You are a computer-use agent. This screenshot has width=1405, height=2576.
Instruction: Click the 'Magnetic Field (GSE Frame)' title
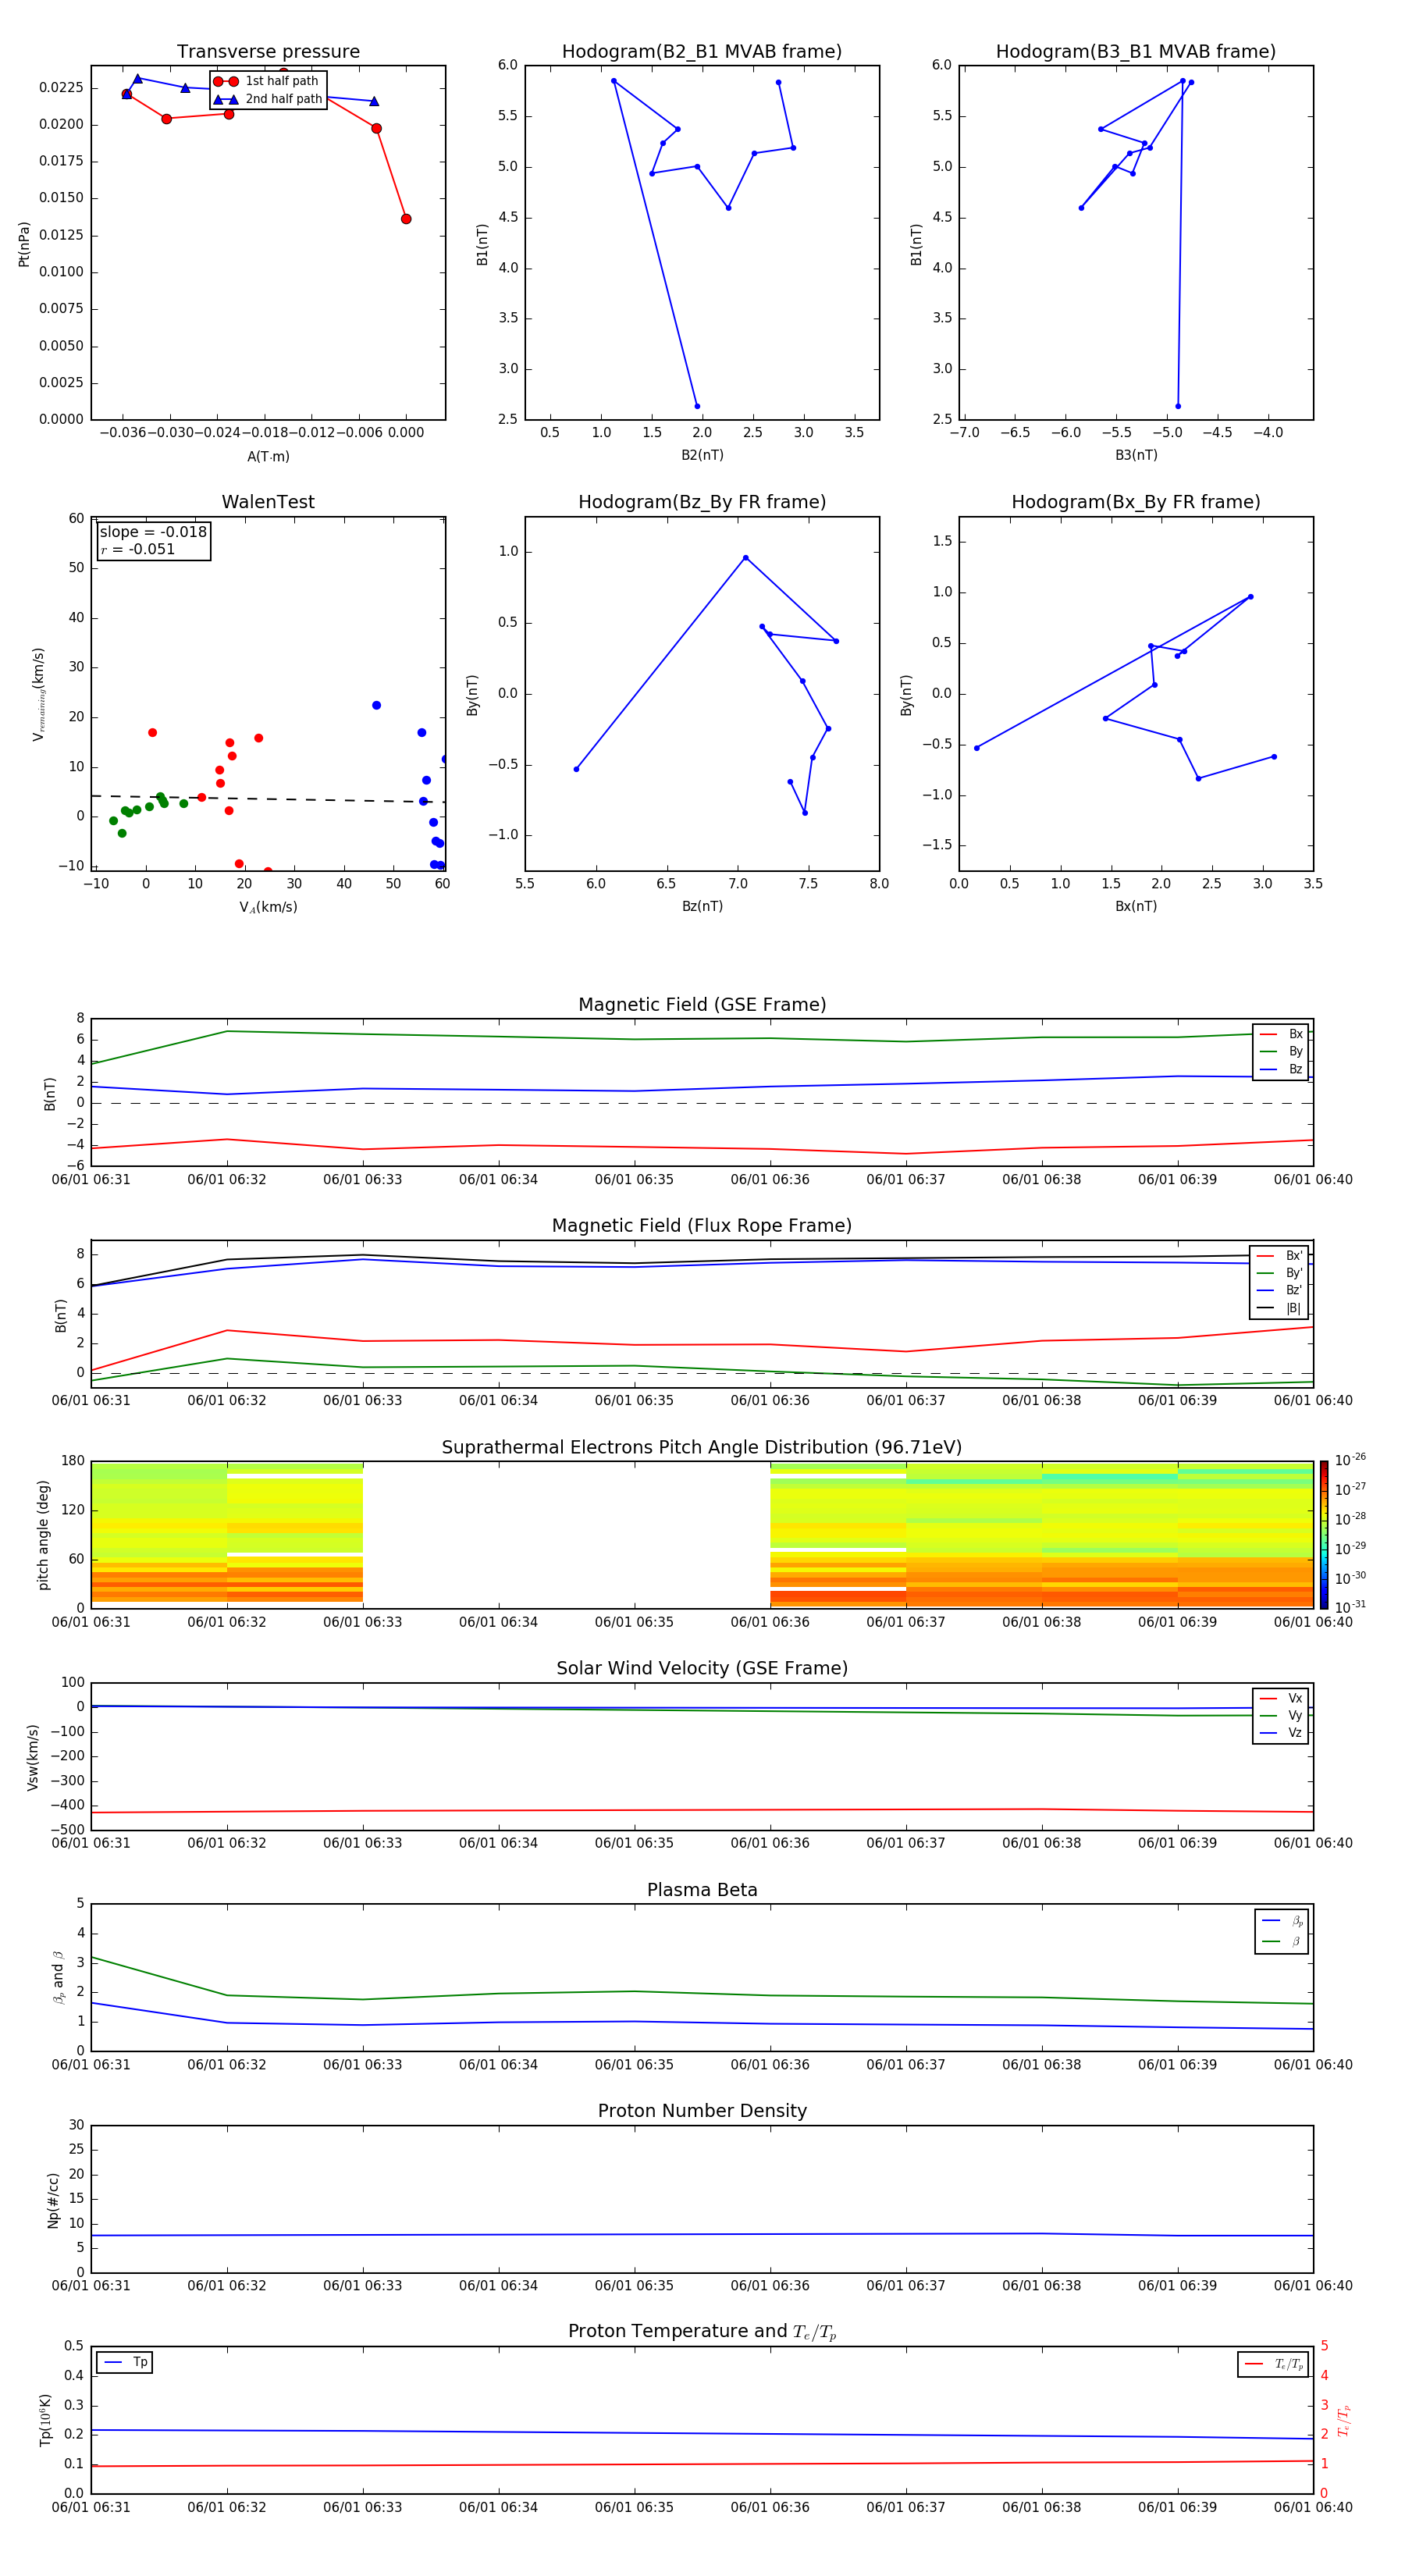702,1005
